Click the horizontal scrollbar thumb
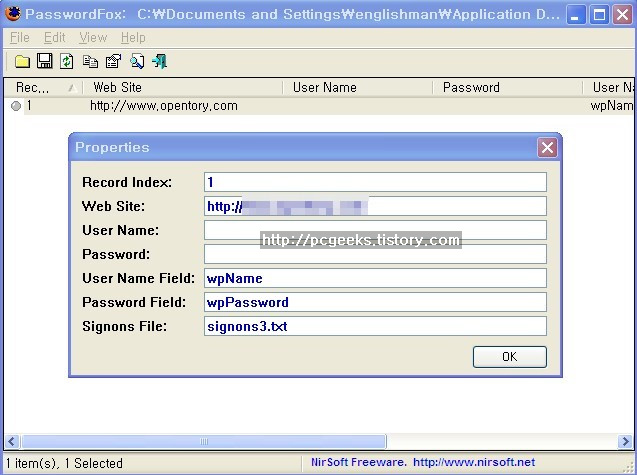 click(204, 441)
